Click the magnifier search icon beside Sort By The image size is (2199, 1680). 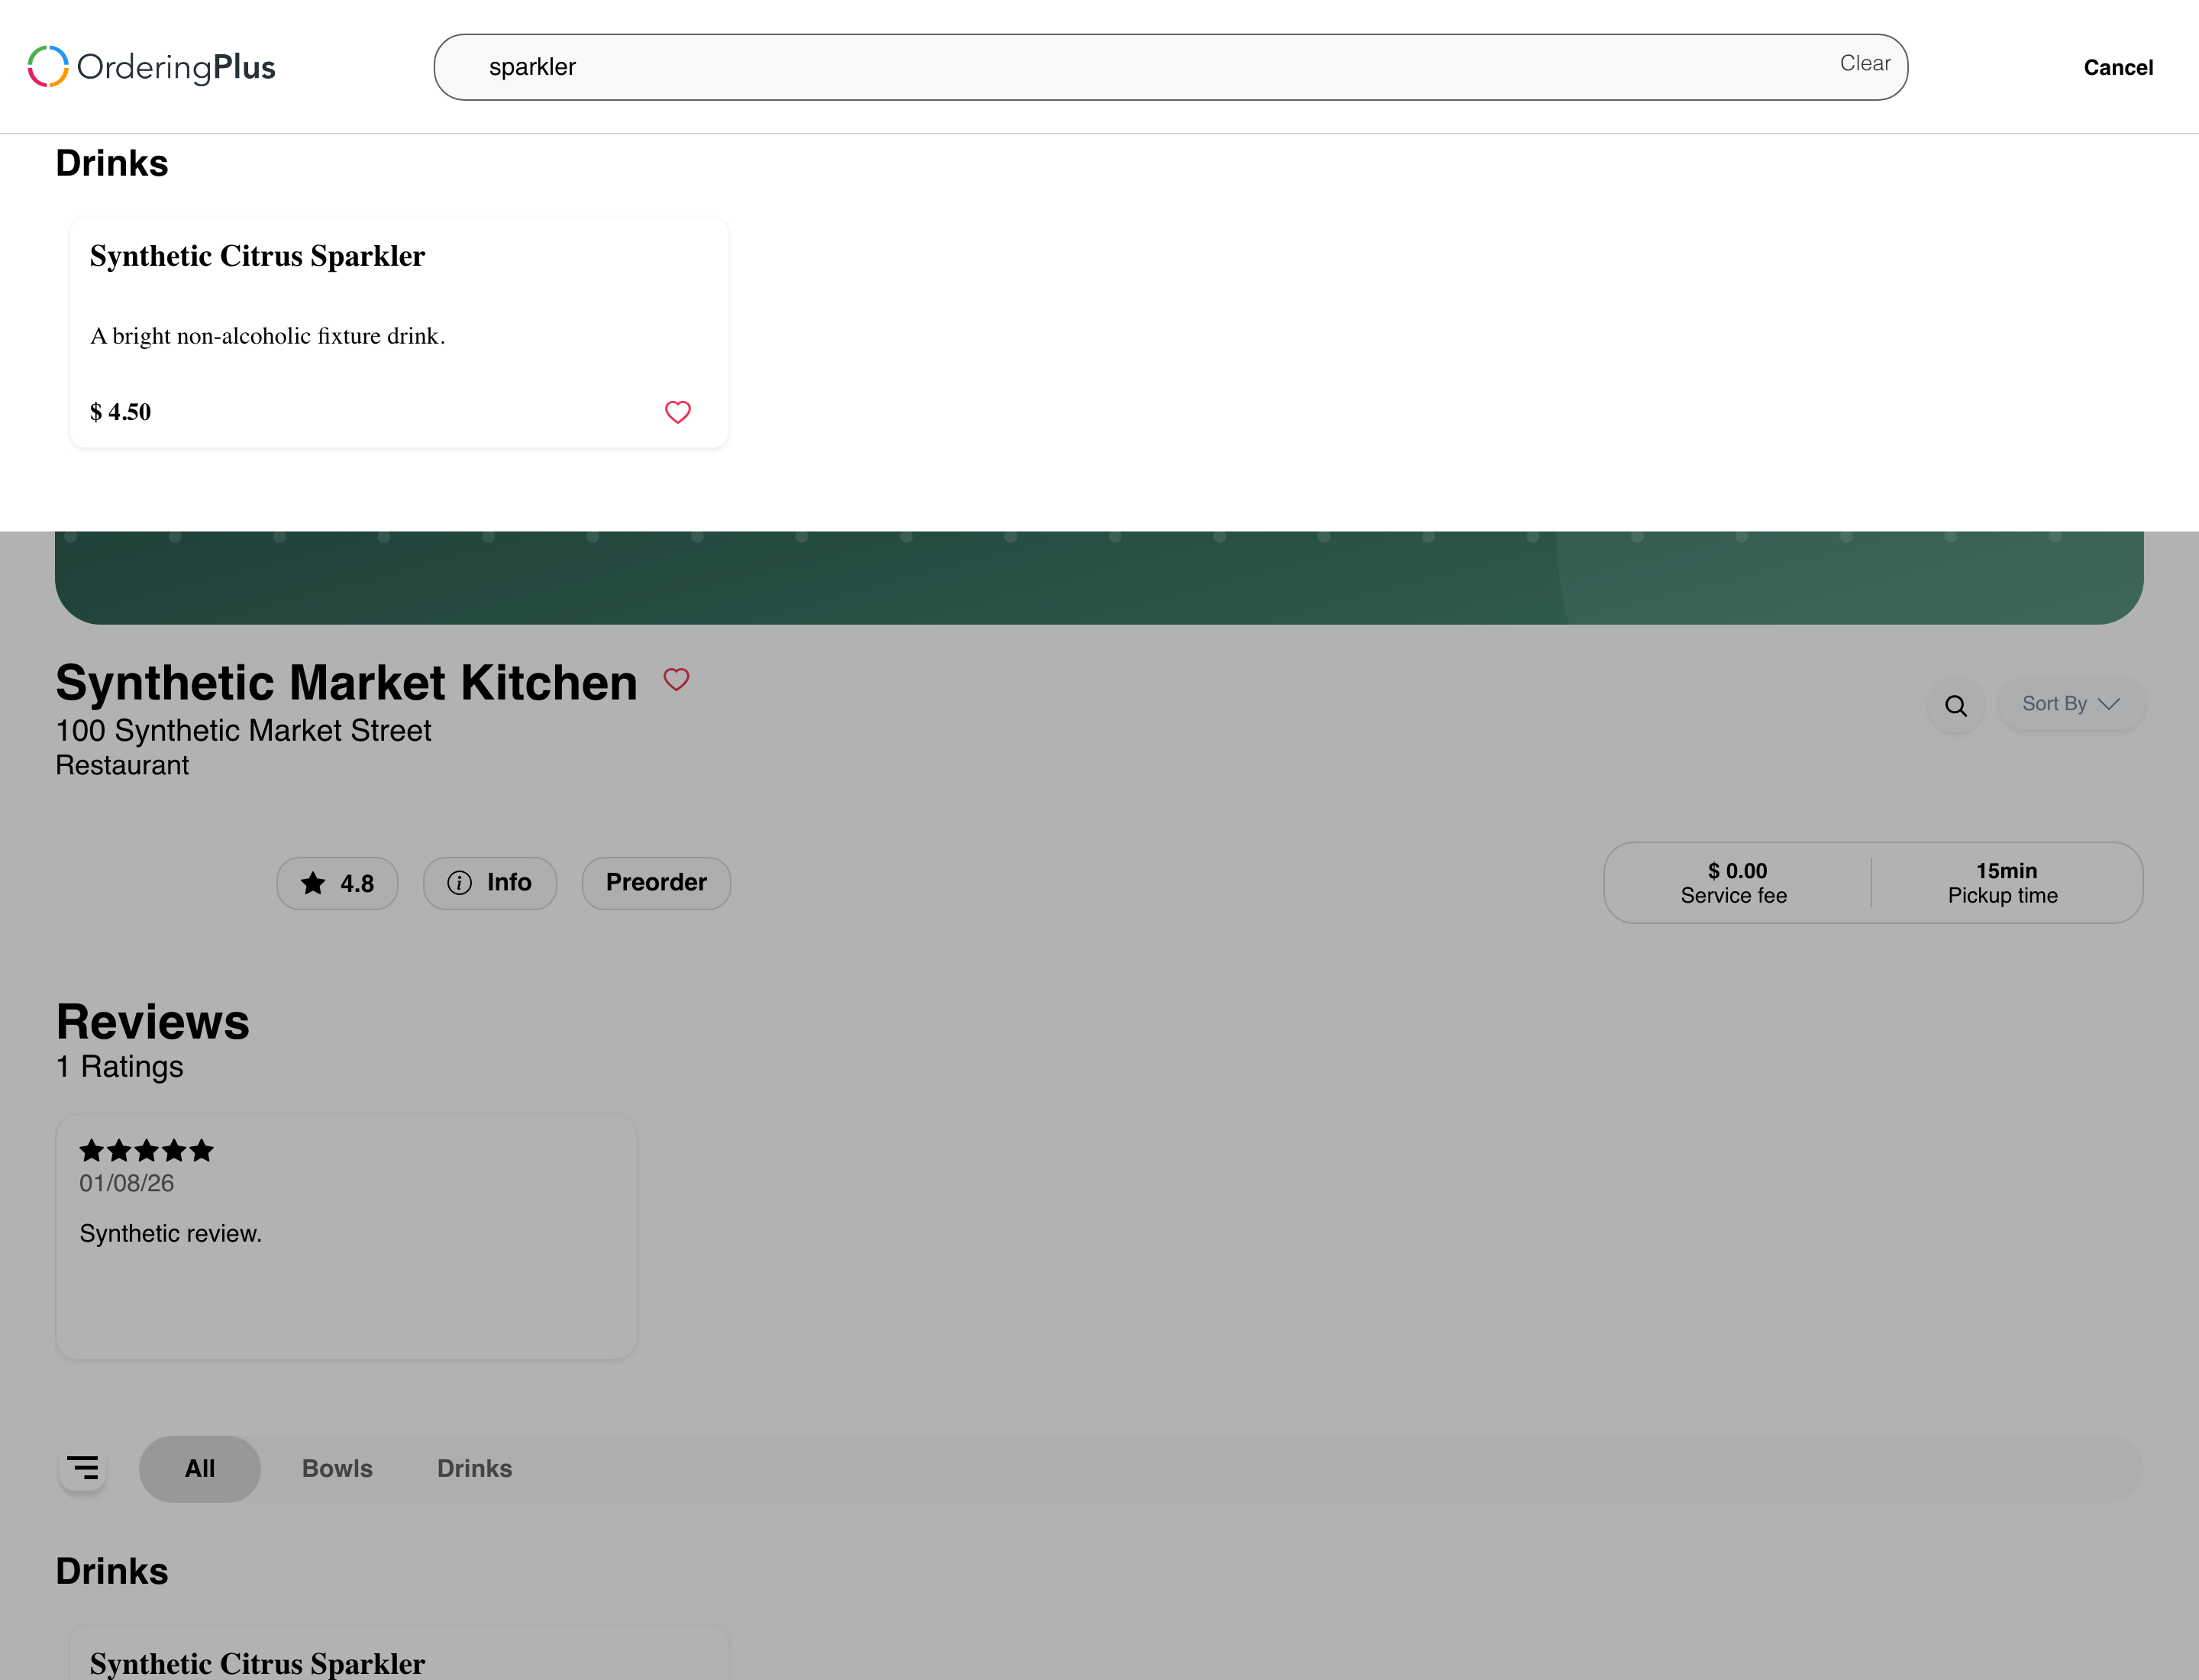[1955, 706]
